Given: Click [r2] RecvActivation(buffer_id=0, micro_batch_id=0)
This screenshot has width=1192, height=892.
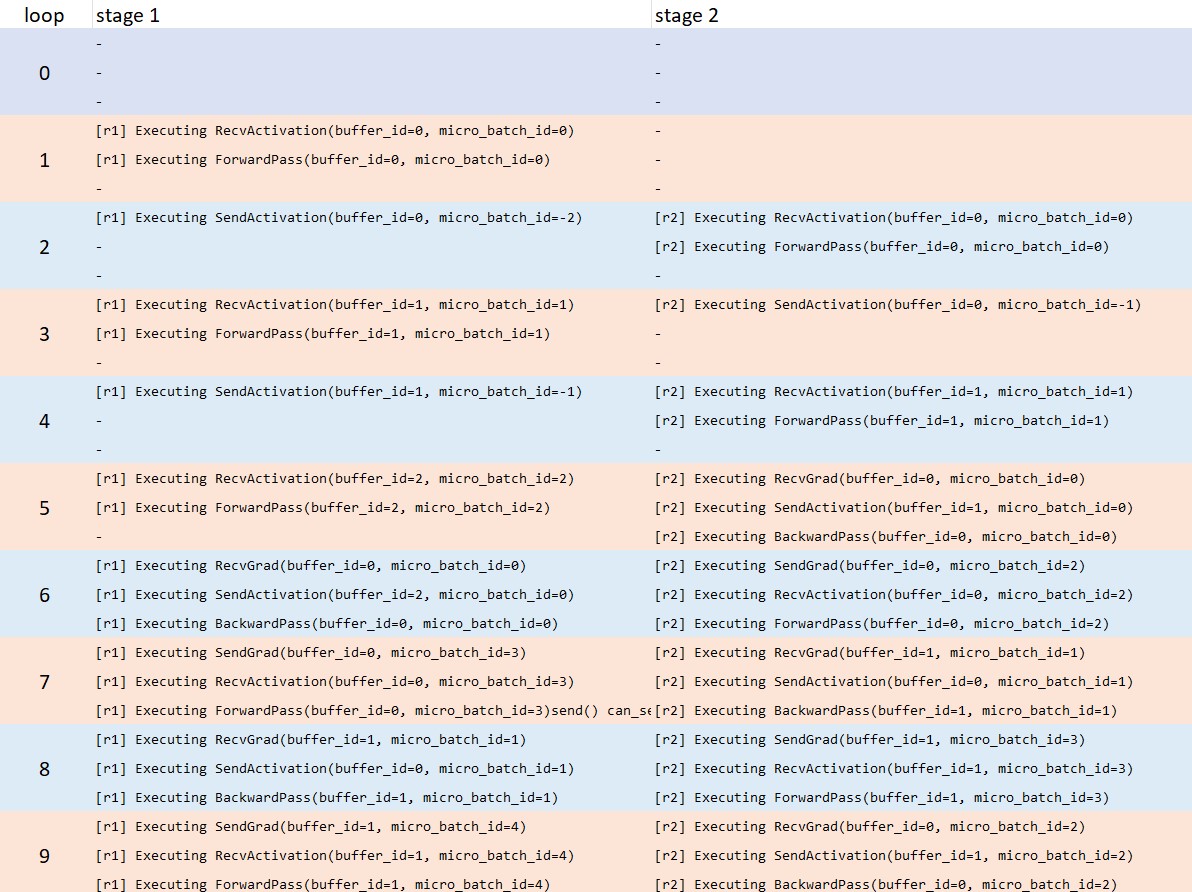Looking at the screenshot, I should [x=894, y=218].
